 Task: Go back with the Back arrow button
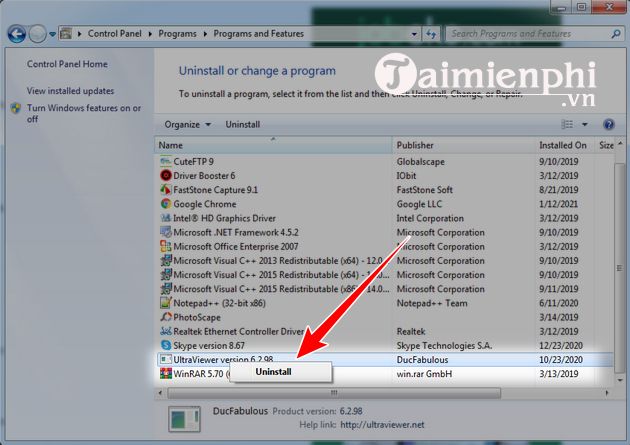[x=17, y=34]
